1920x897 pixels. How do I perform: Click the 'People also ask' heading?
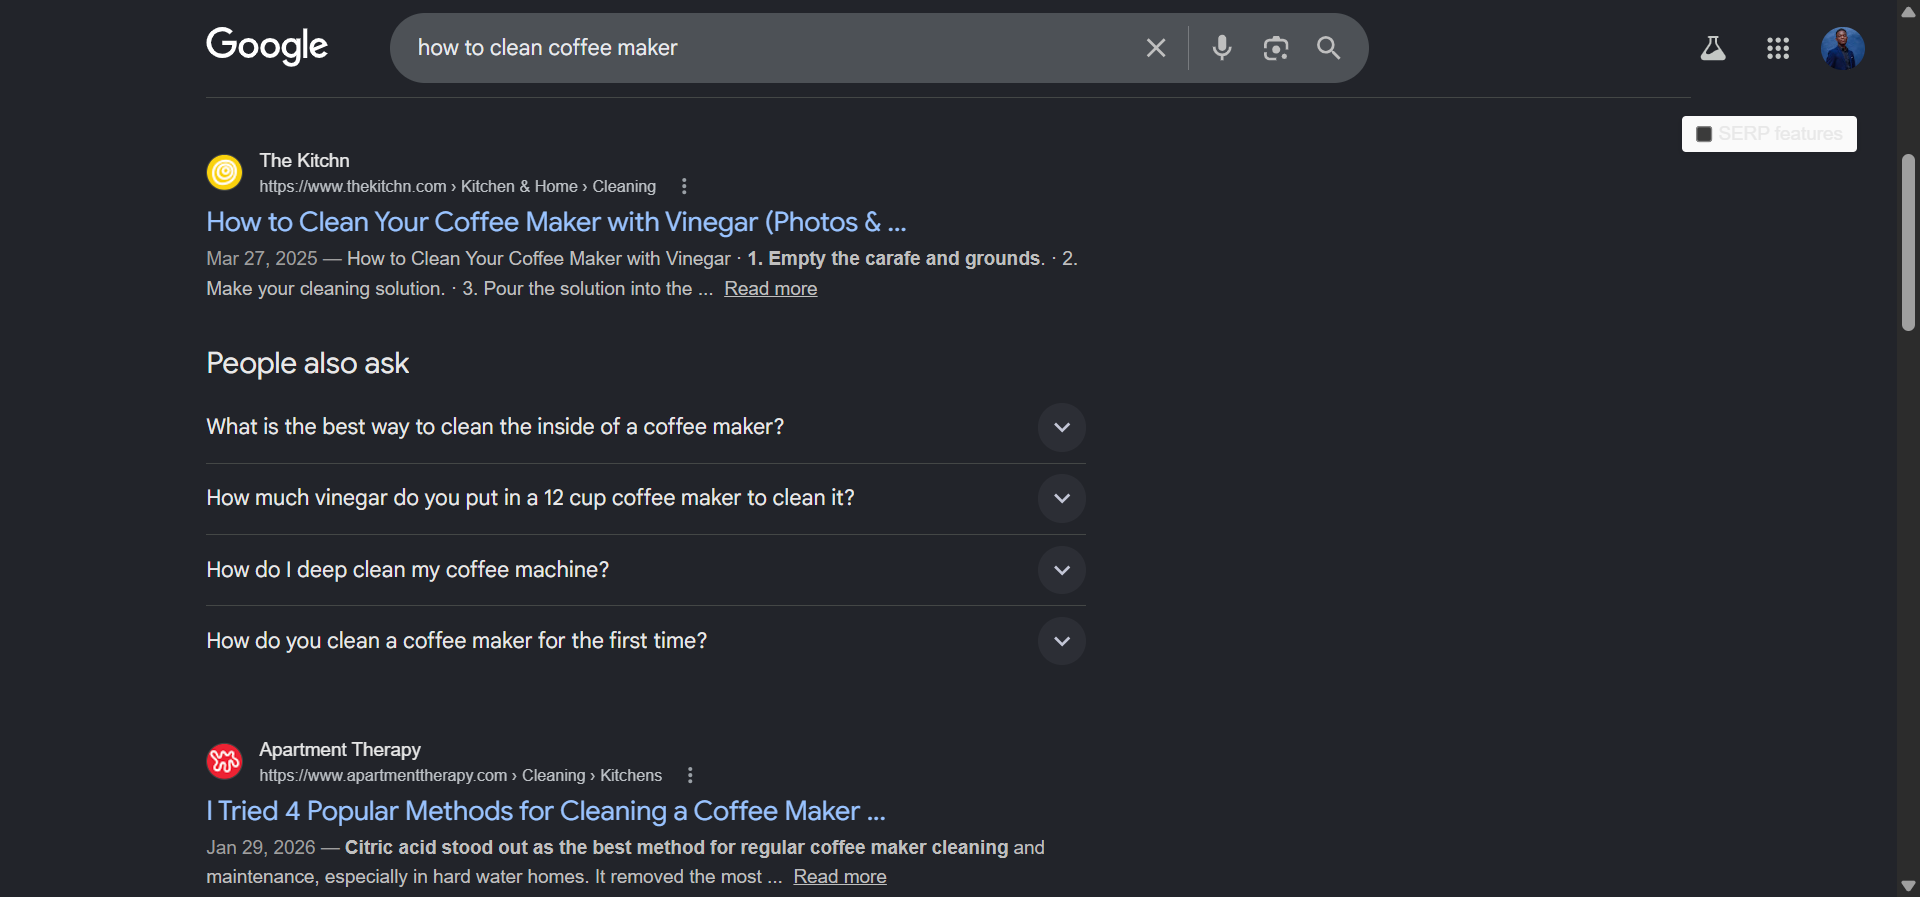click(x=307, y=363)
